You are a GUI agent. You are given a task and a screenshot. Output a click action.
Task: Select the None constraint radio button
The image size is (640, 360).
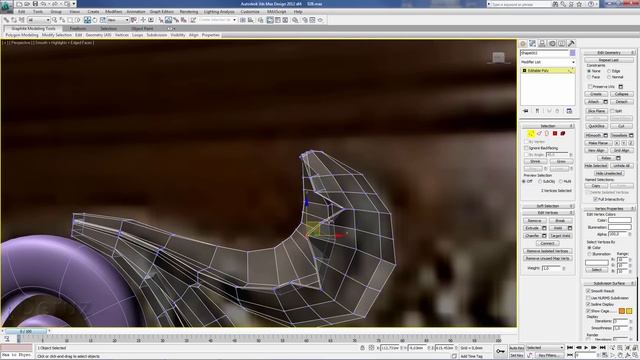coord(589,71)
